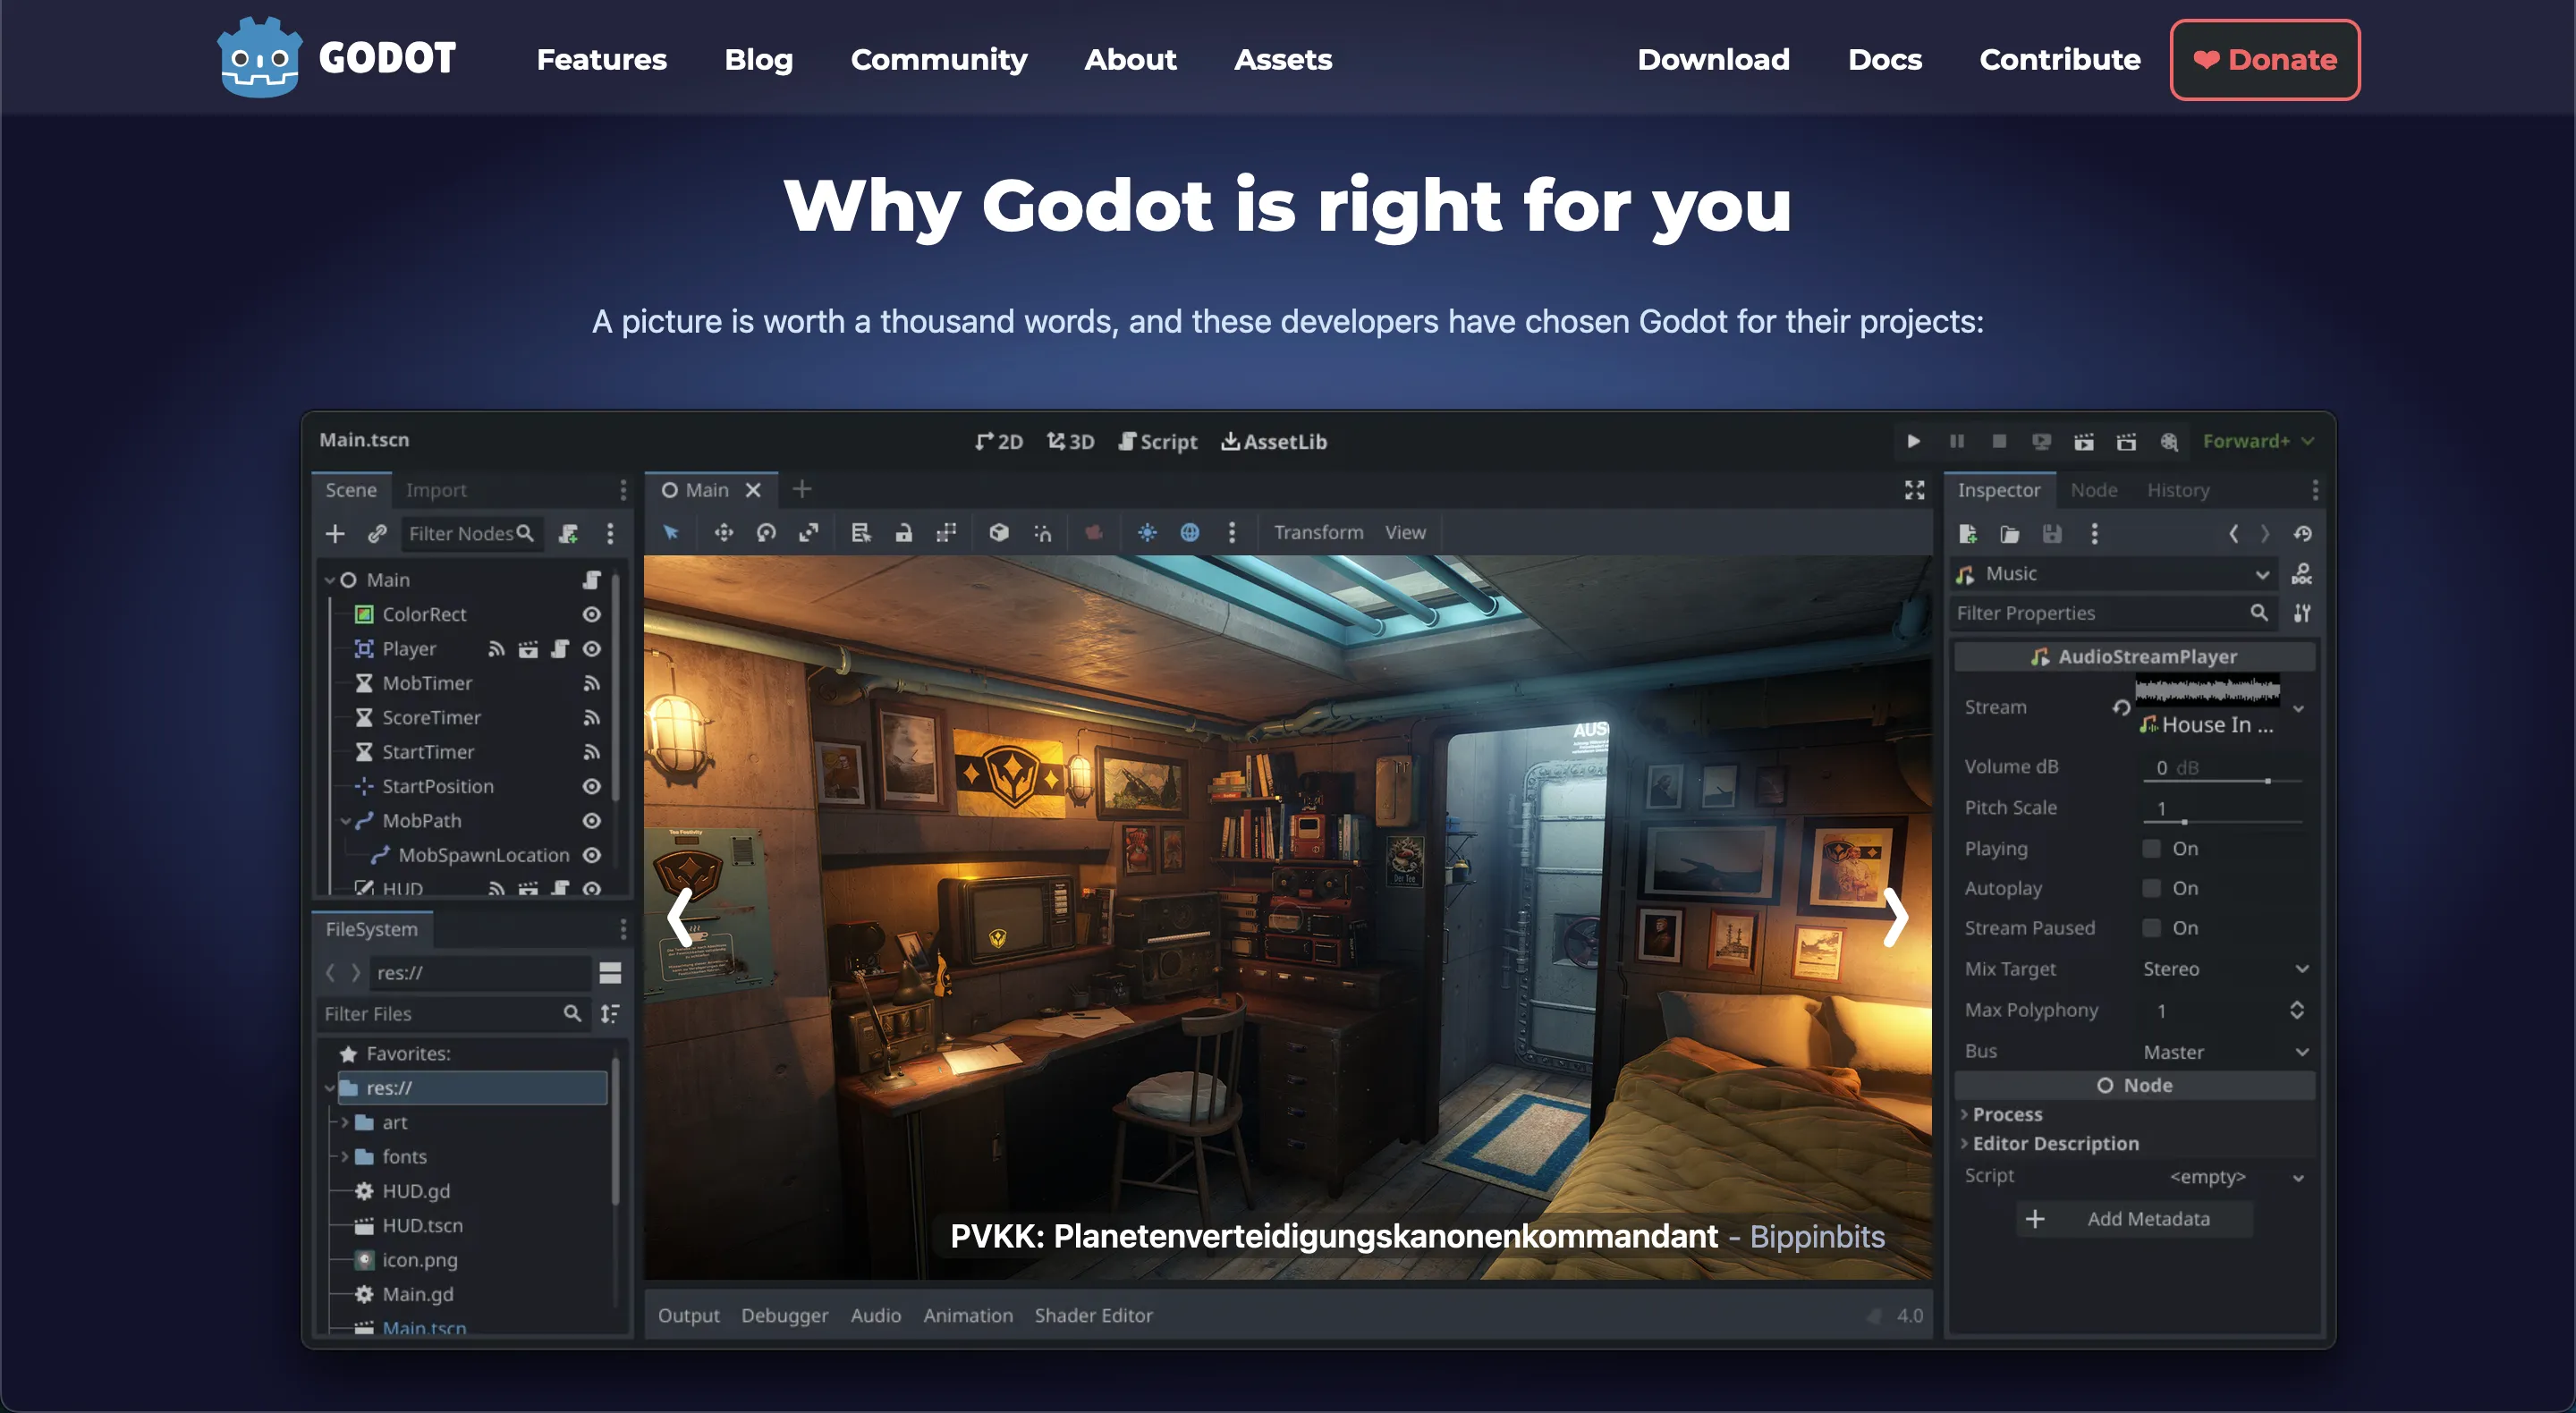Click the Attach script icon beside Filter Nodes

(569, 534)
